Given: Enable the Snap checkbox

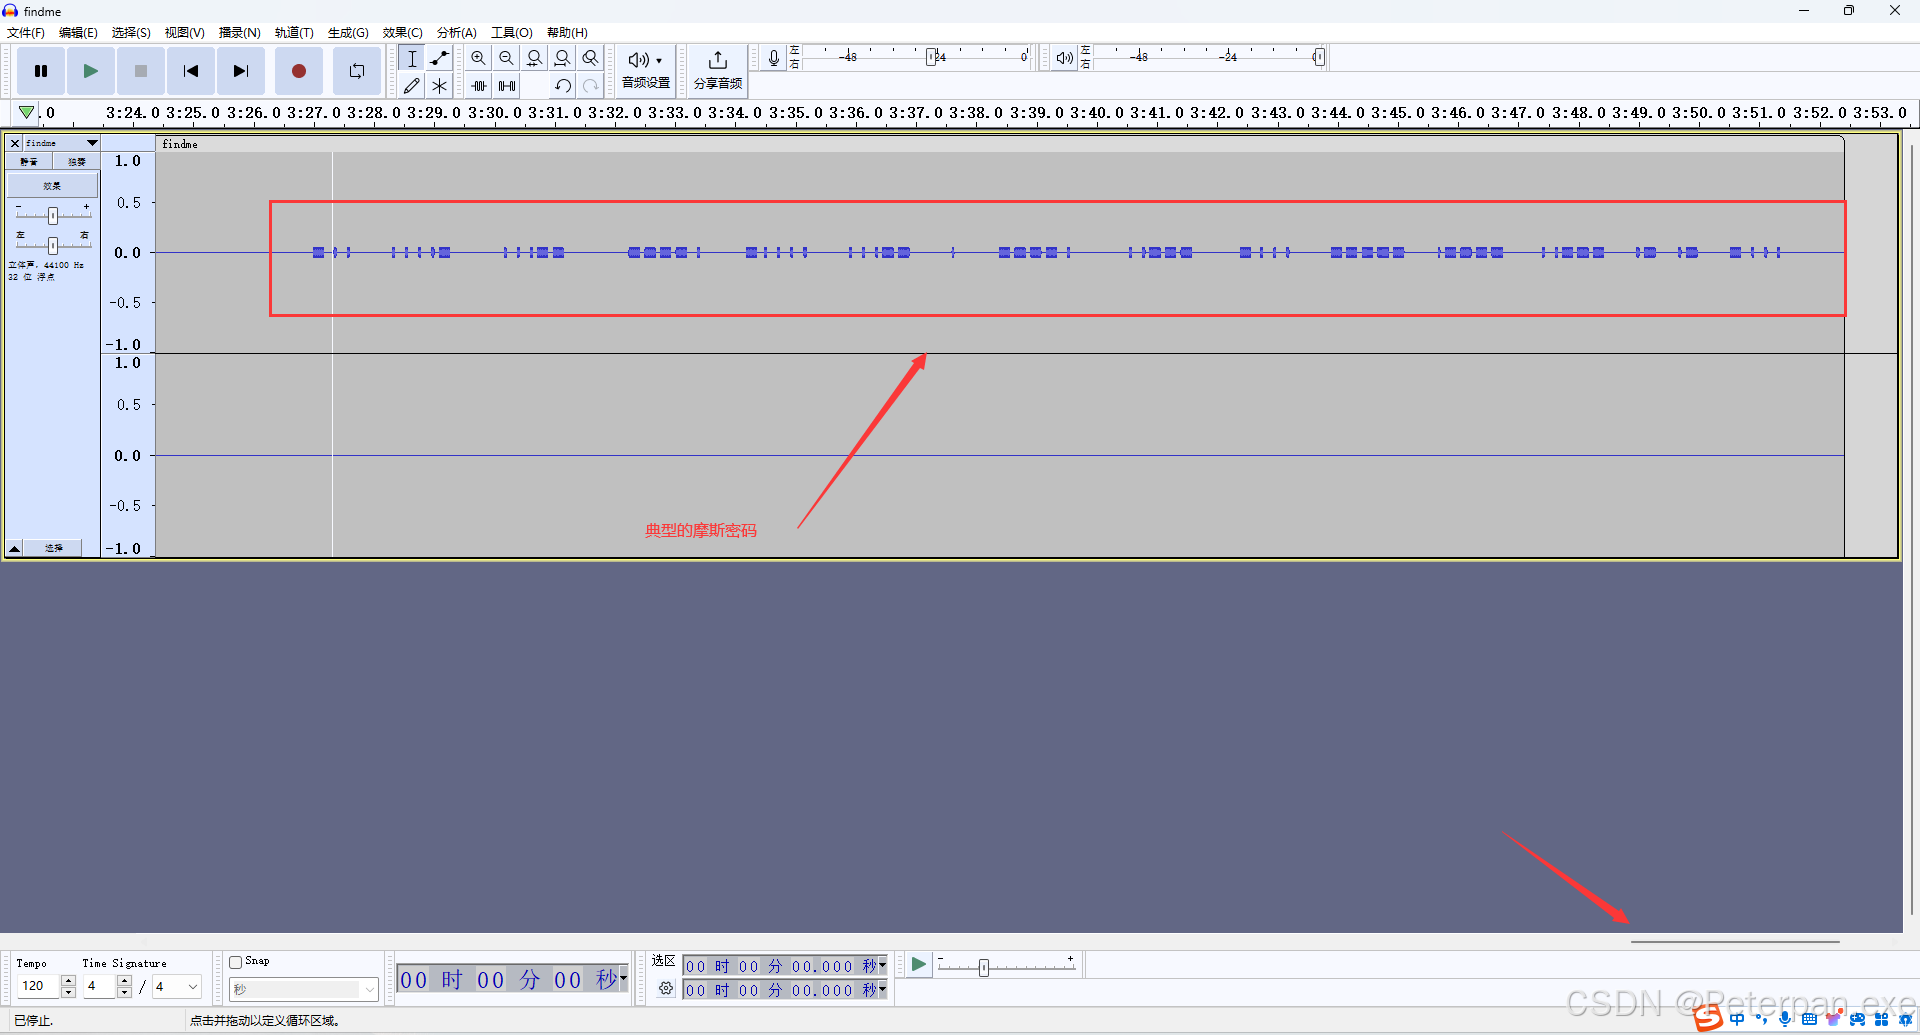Looking at the screenshot, I should pos(236,962).
